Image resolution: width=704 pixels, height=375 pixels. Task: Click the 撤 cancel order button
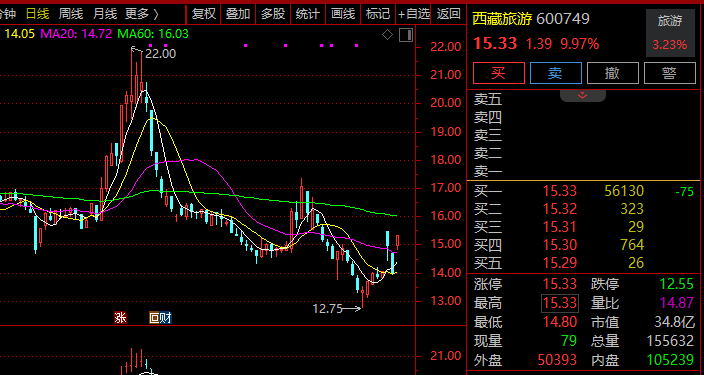coord(612,73)
